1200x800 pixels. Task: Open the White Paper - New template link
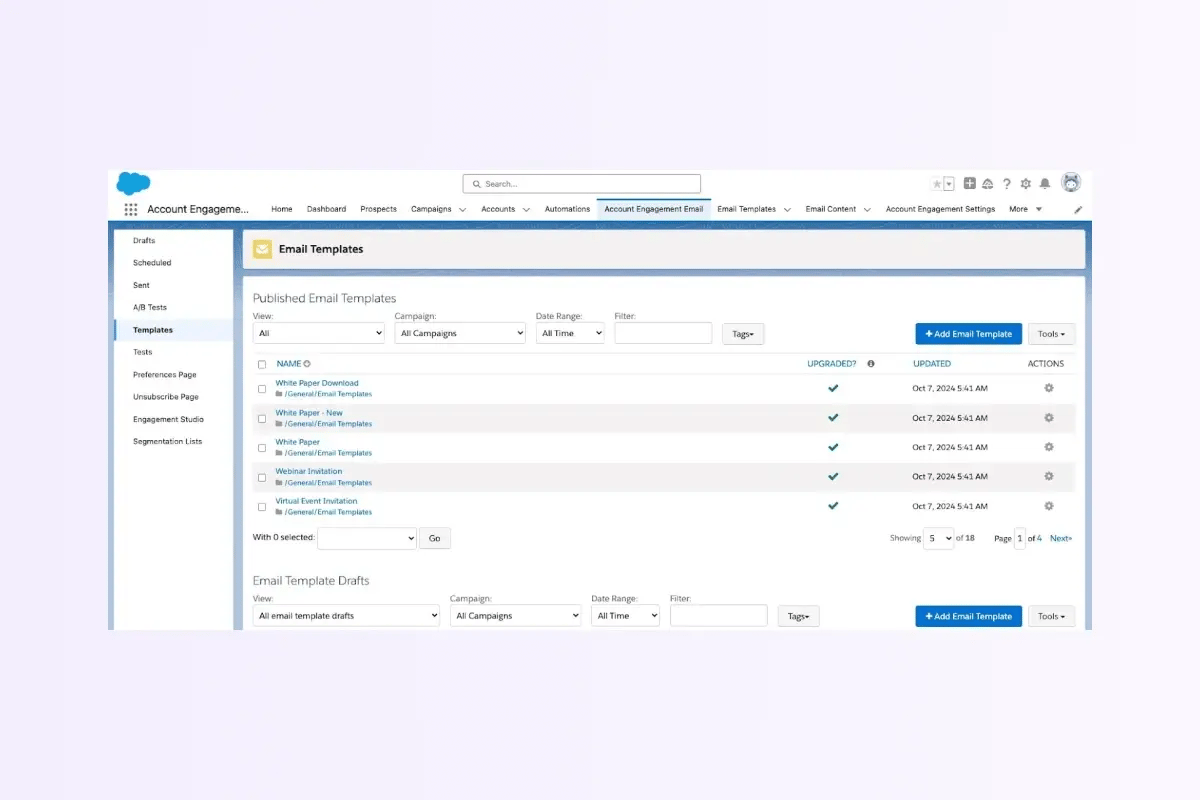pyautogui.click(x=308, y=412)
